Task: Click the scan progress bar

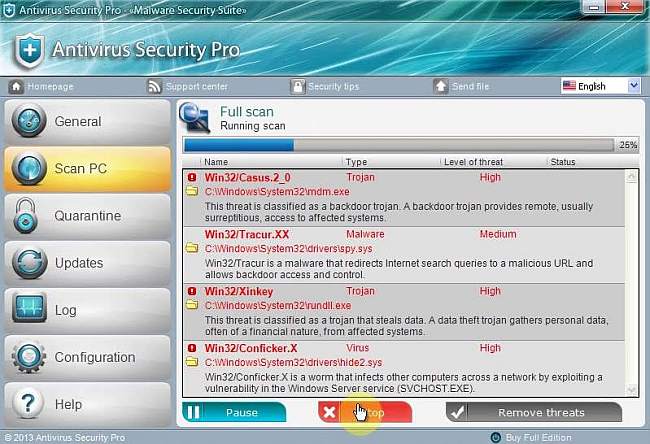Action: click(x=399, y=145)
